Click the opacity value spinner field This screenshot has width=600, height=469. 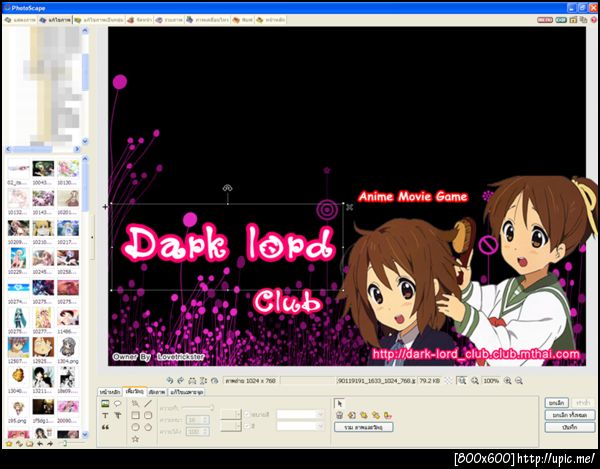[x=197, y=432]
